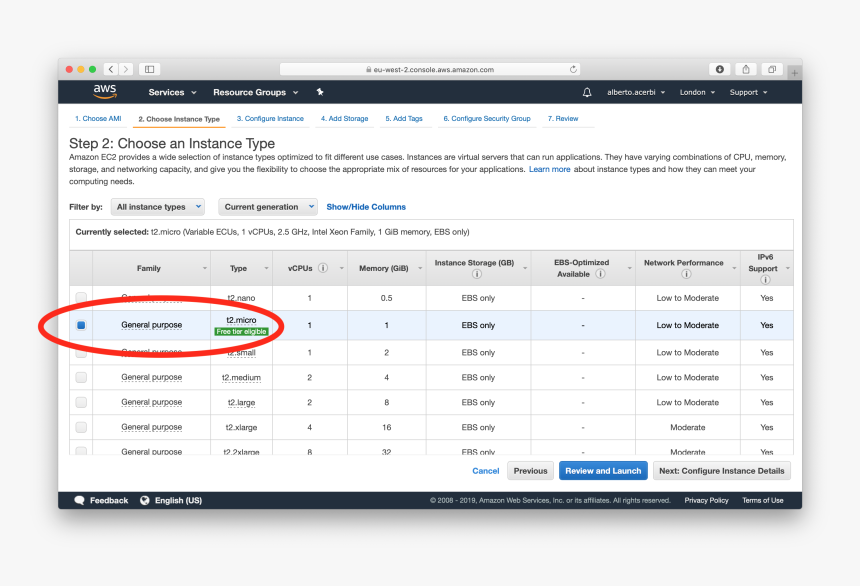Open the Type column sort arrow
This screenshot has height=586, width=860.
(x=267, y=268)
